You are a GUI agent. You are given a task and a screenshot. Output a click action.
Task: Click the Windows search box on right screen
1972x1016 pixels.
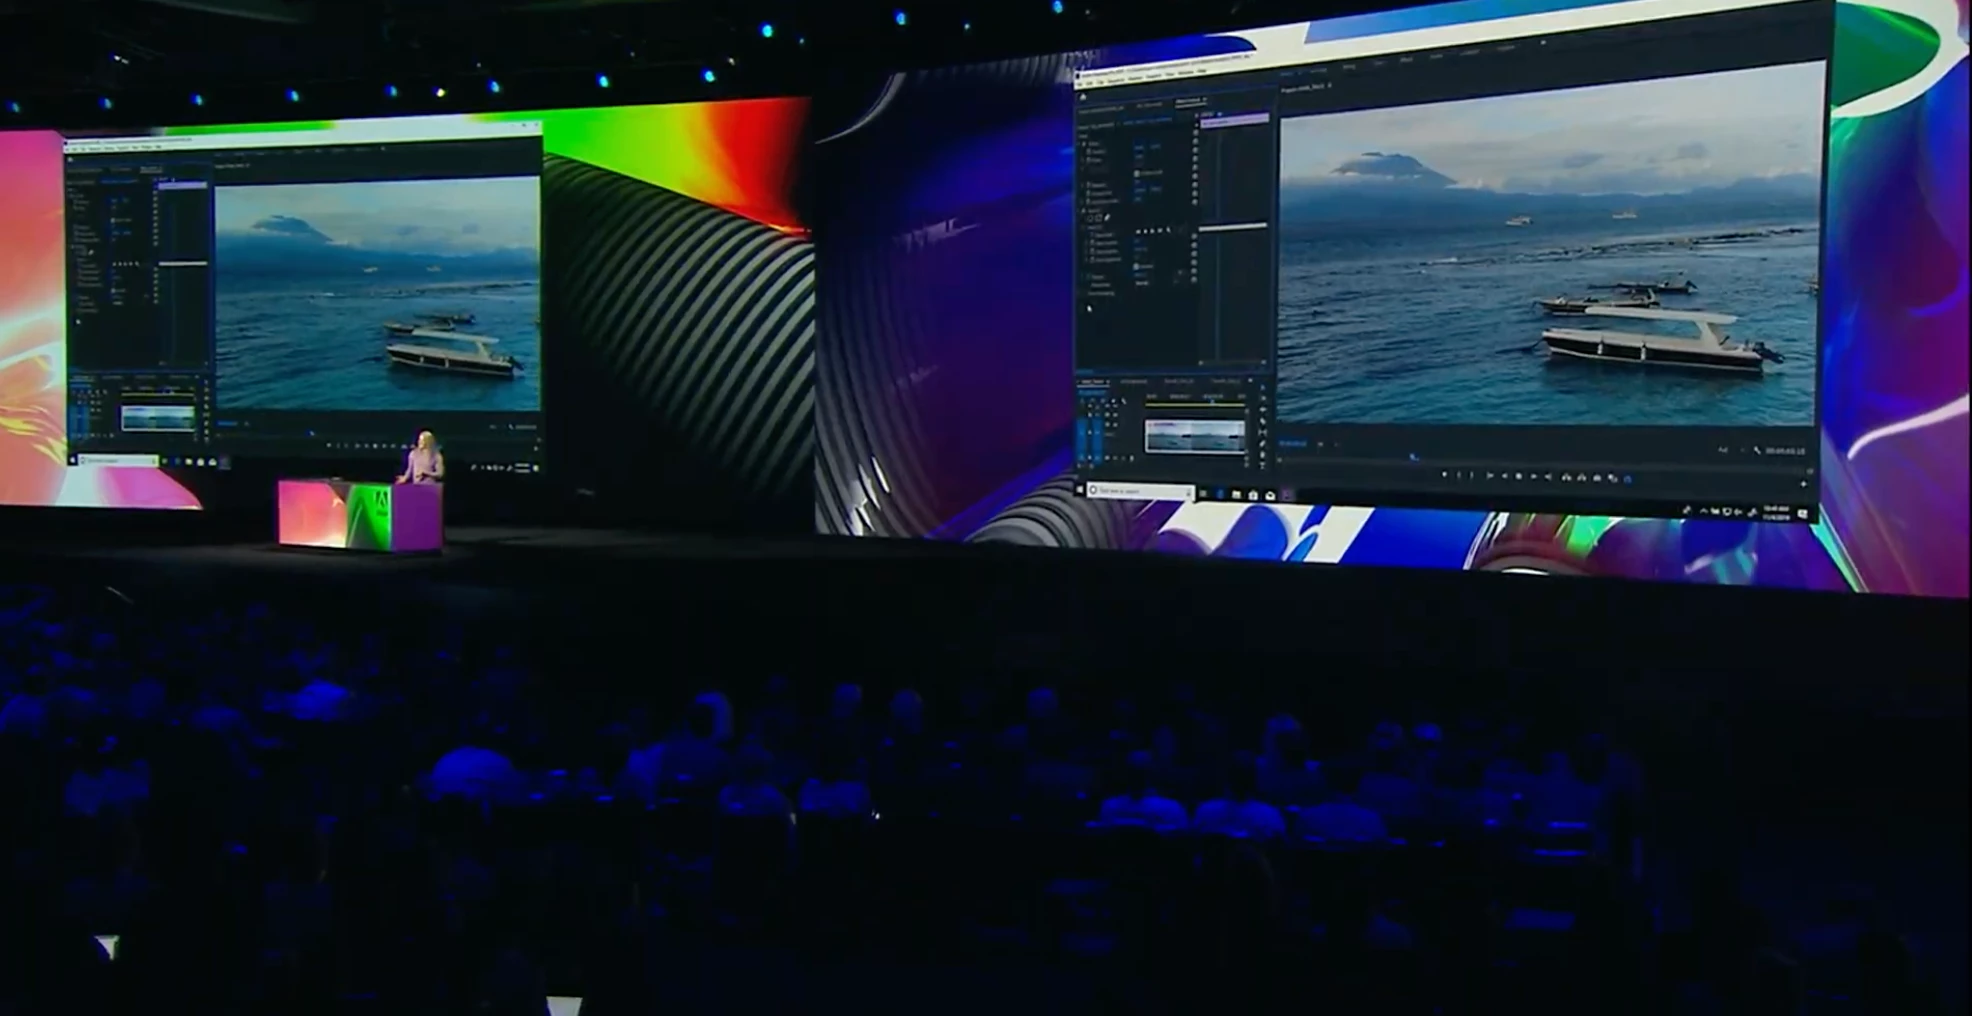coord(1141,490)
